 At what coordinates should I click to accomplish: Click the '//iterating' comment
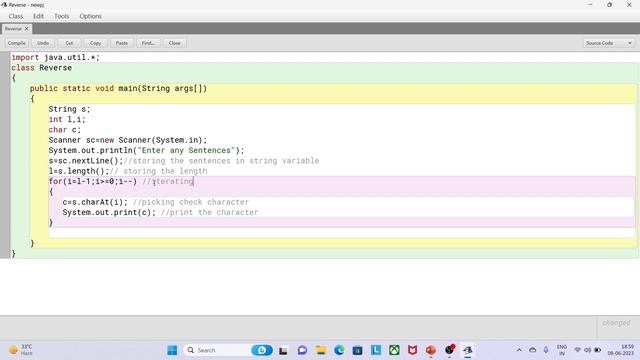168,181
